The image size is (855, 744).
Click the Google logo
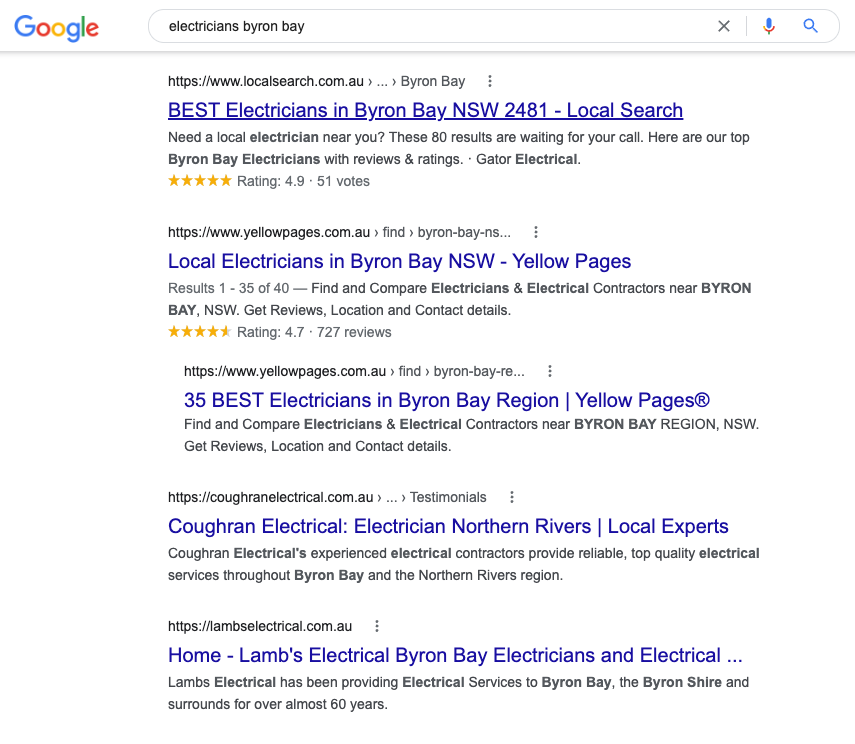pos(56,27)
